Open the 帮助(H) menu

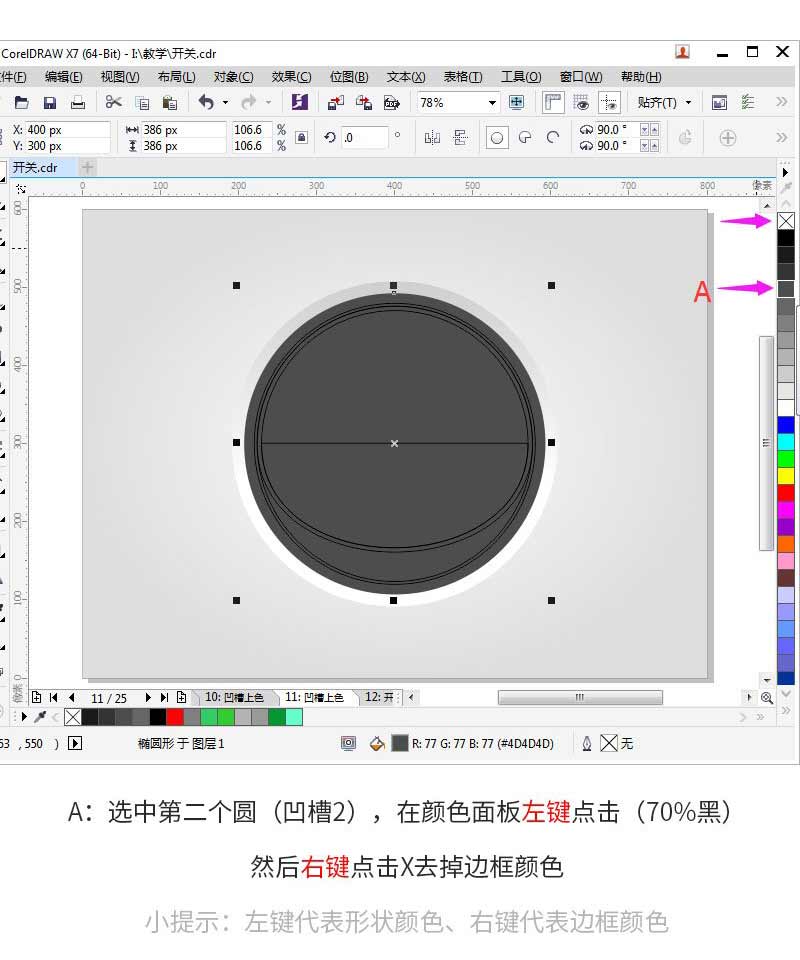[x=641, y=77]
